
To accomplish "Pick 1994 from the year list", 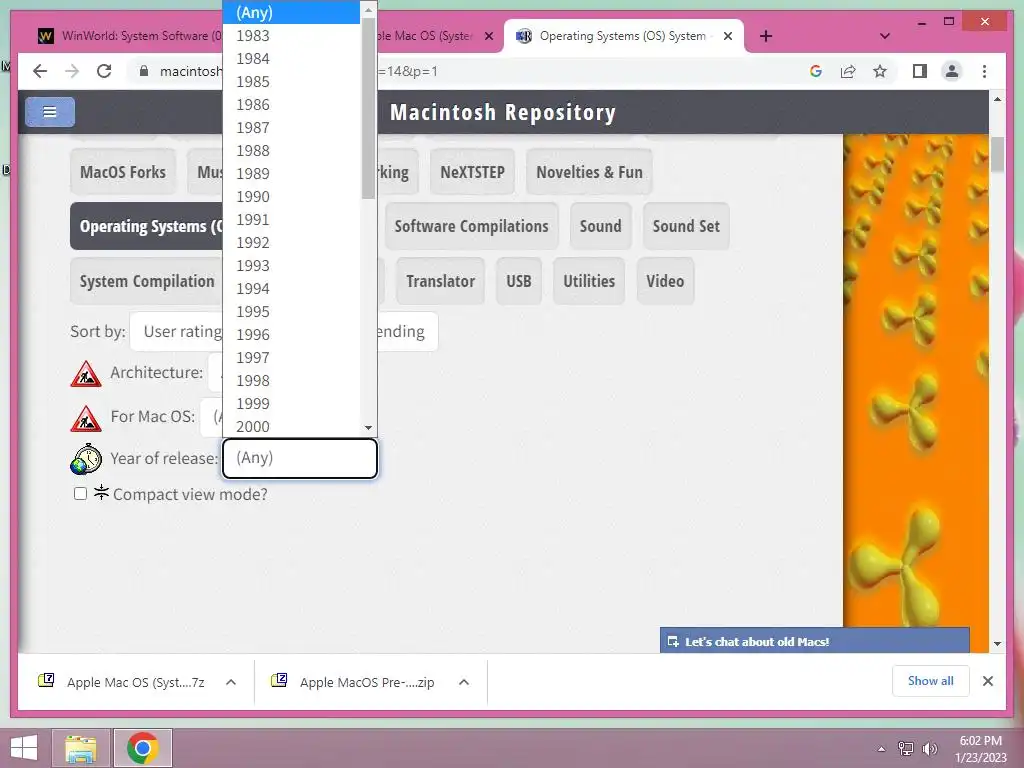I will [x=291, y=289].
